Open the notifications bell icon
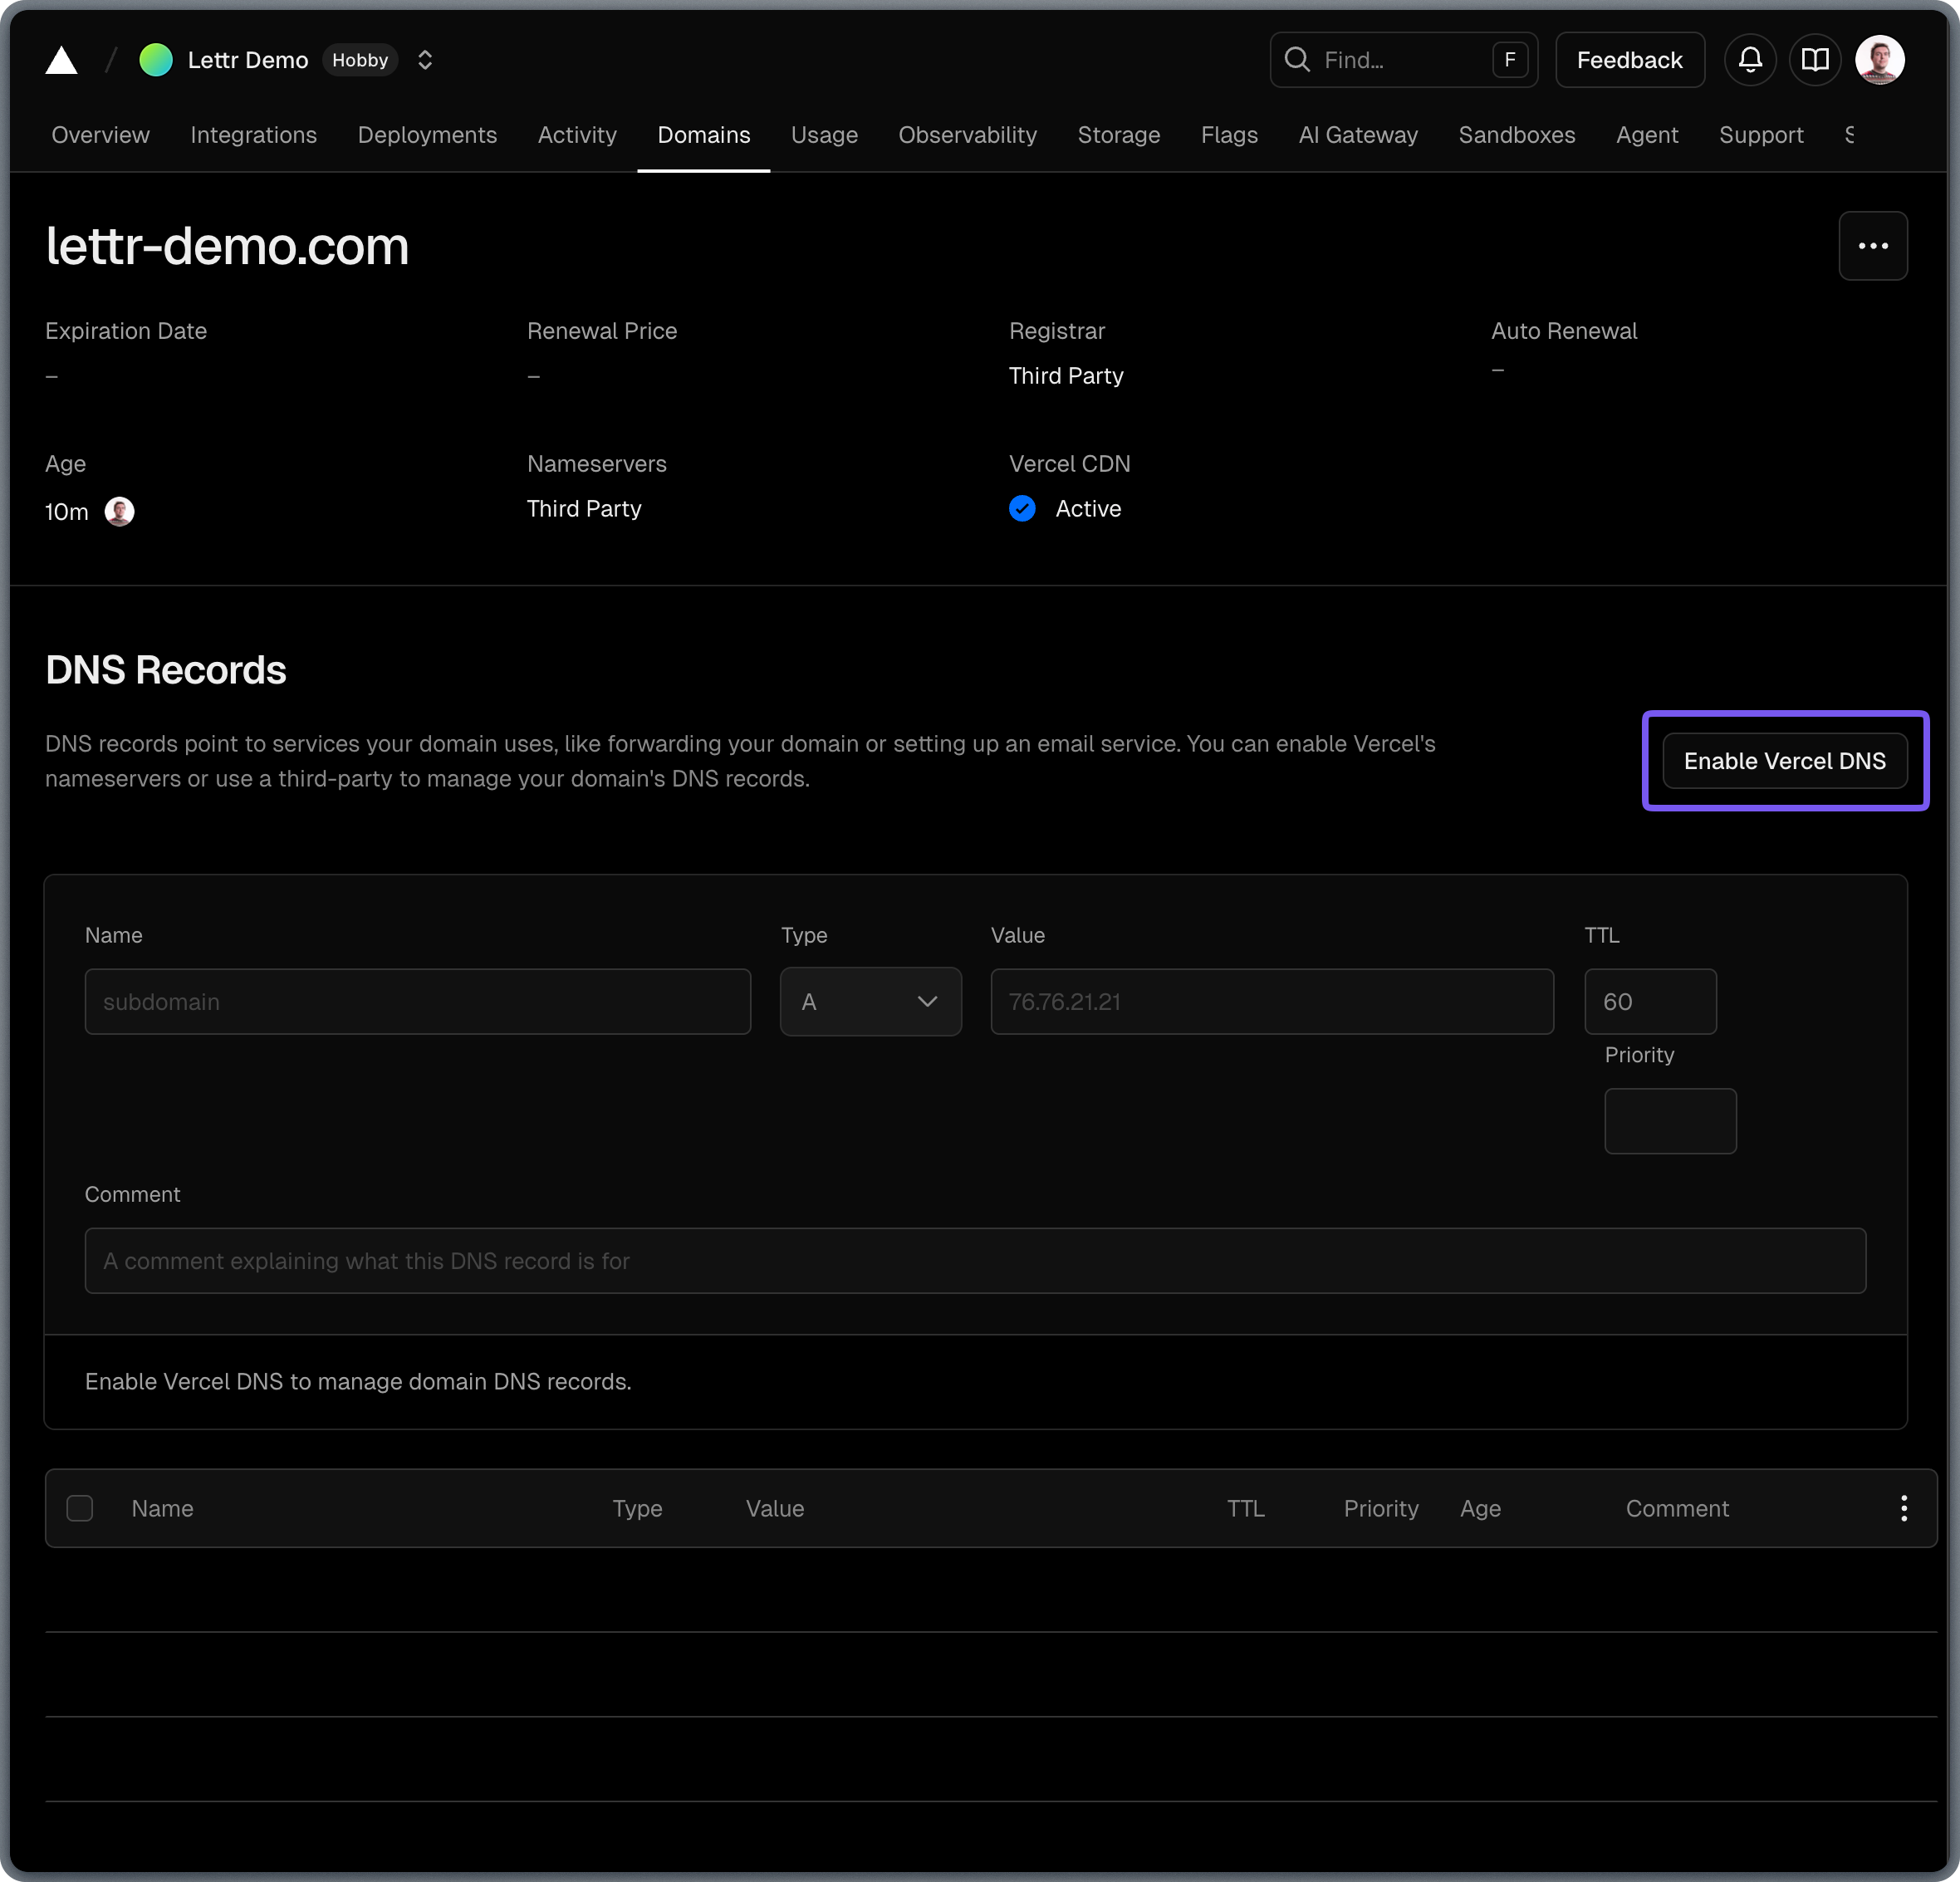Viewport: 1960px width, 1882px height. 1749,60
